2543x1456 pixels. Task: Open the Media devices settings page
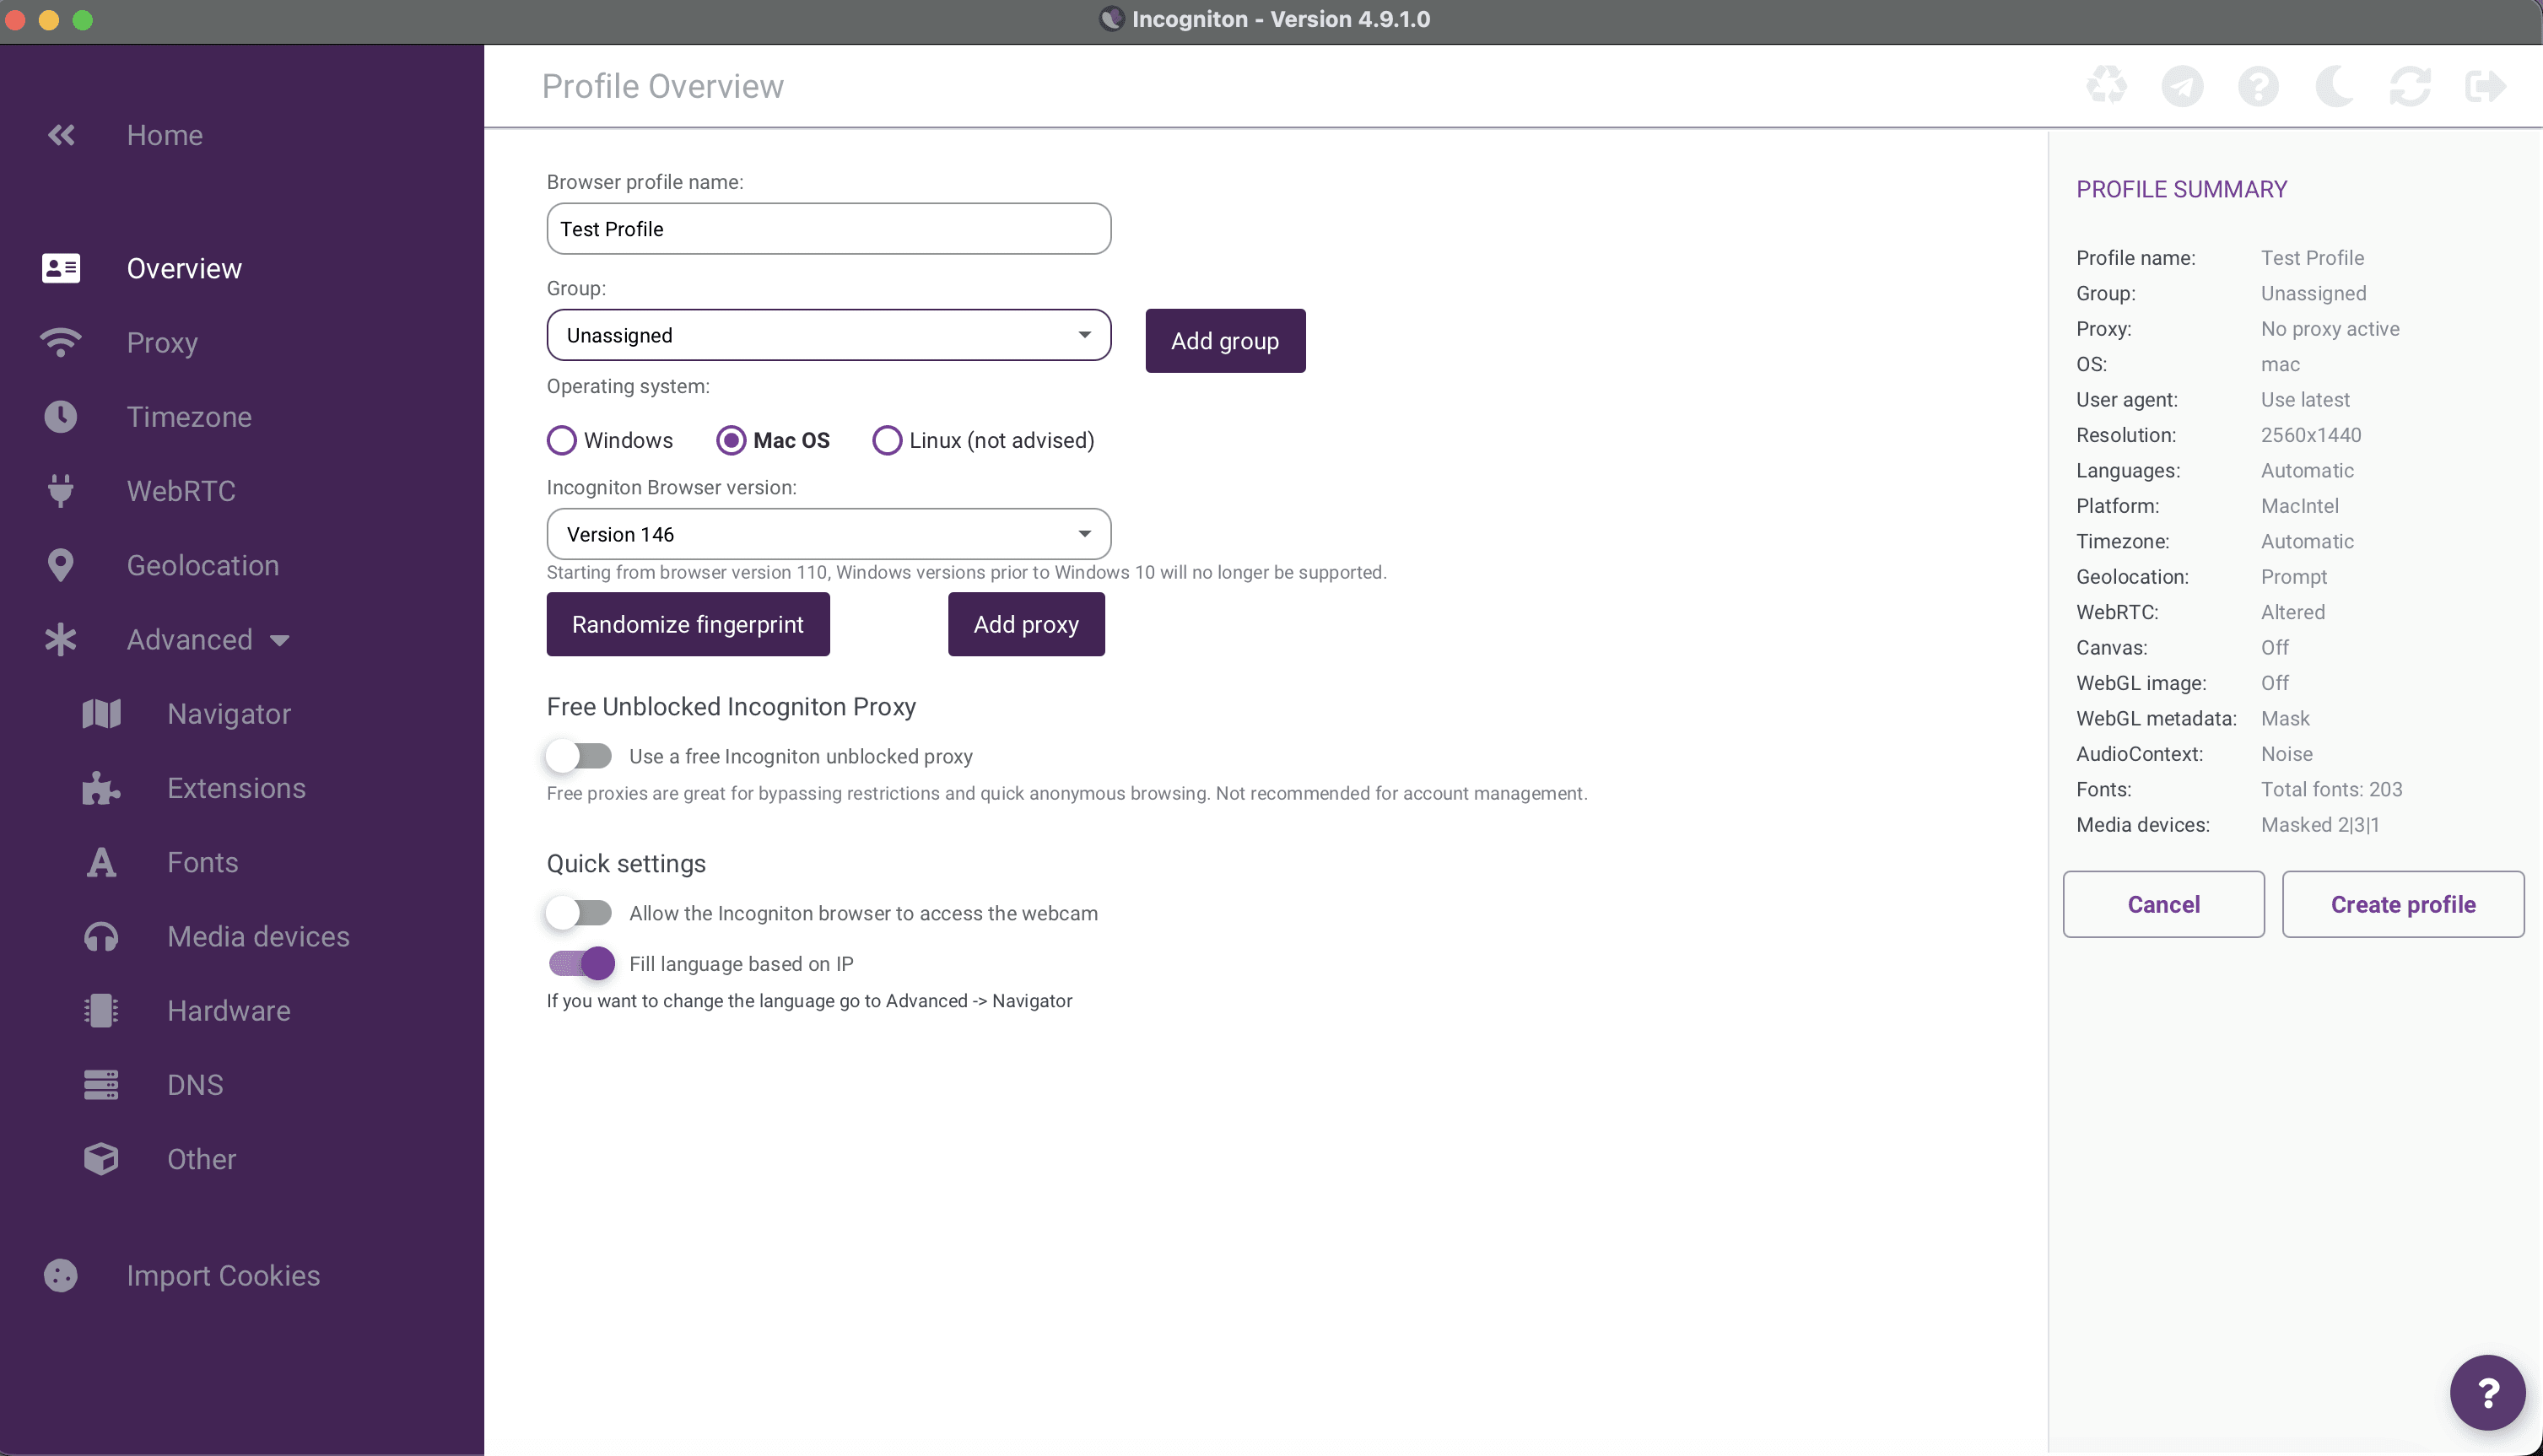258,937
